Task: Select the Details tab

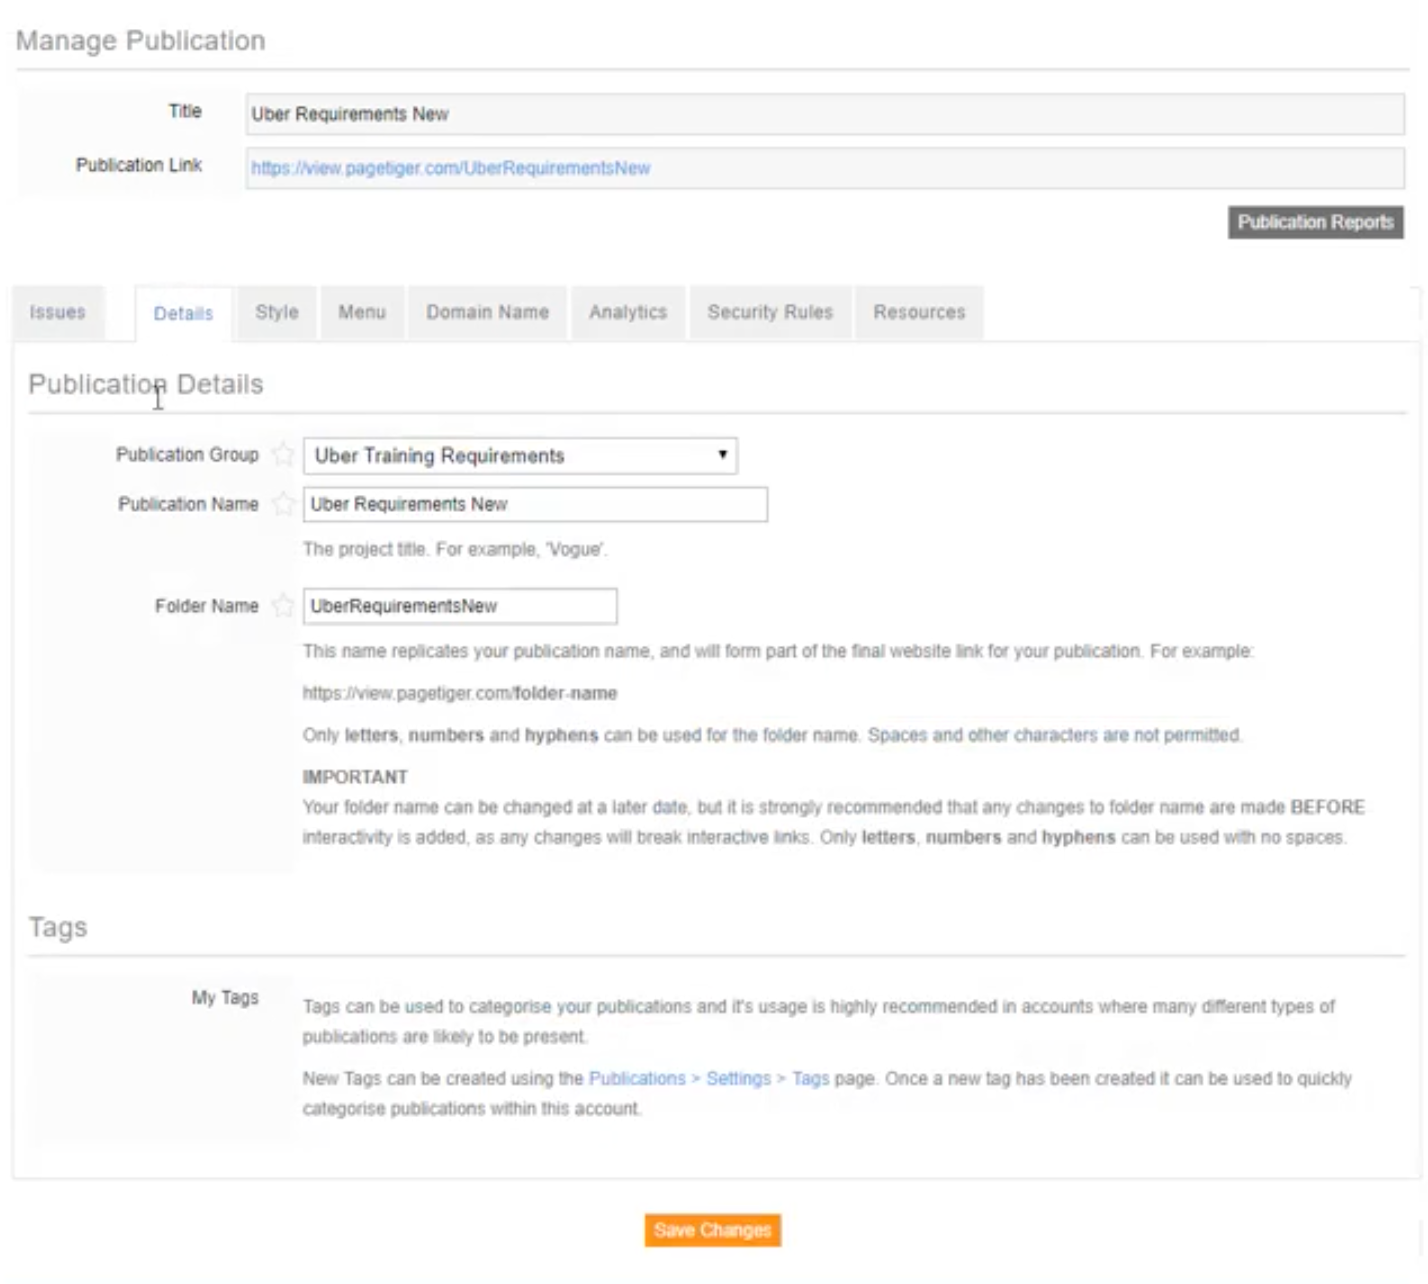Action: 183,313
